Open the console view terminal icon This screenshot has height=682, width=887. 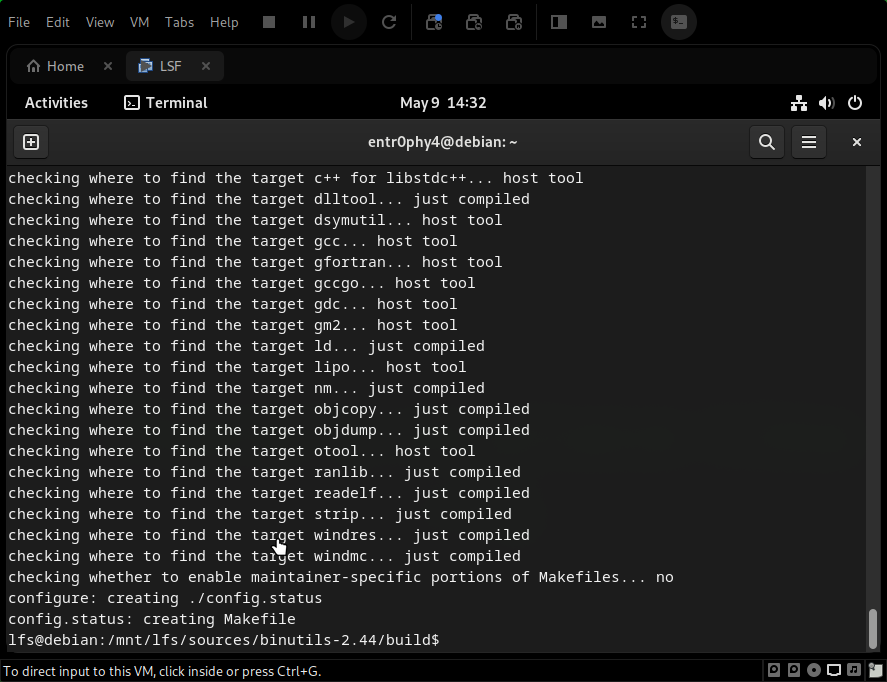coord(679,22)
